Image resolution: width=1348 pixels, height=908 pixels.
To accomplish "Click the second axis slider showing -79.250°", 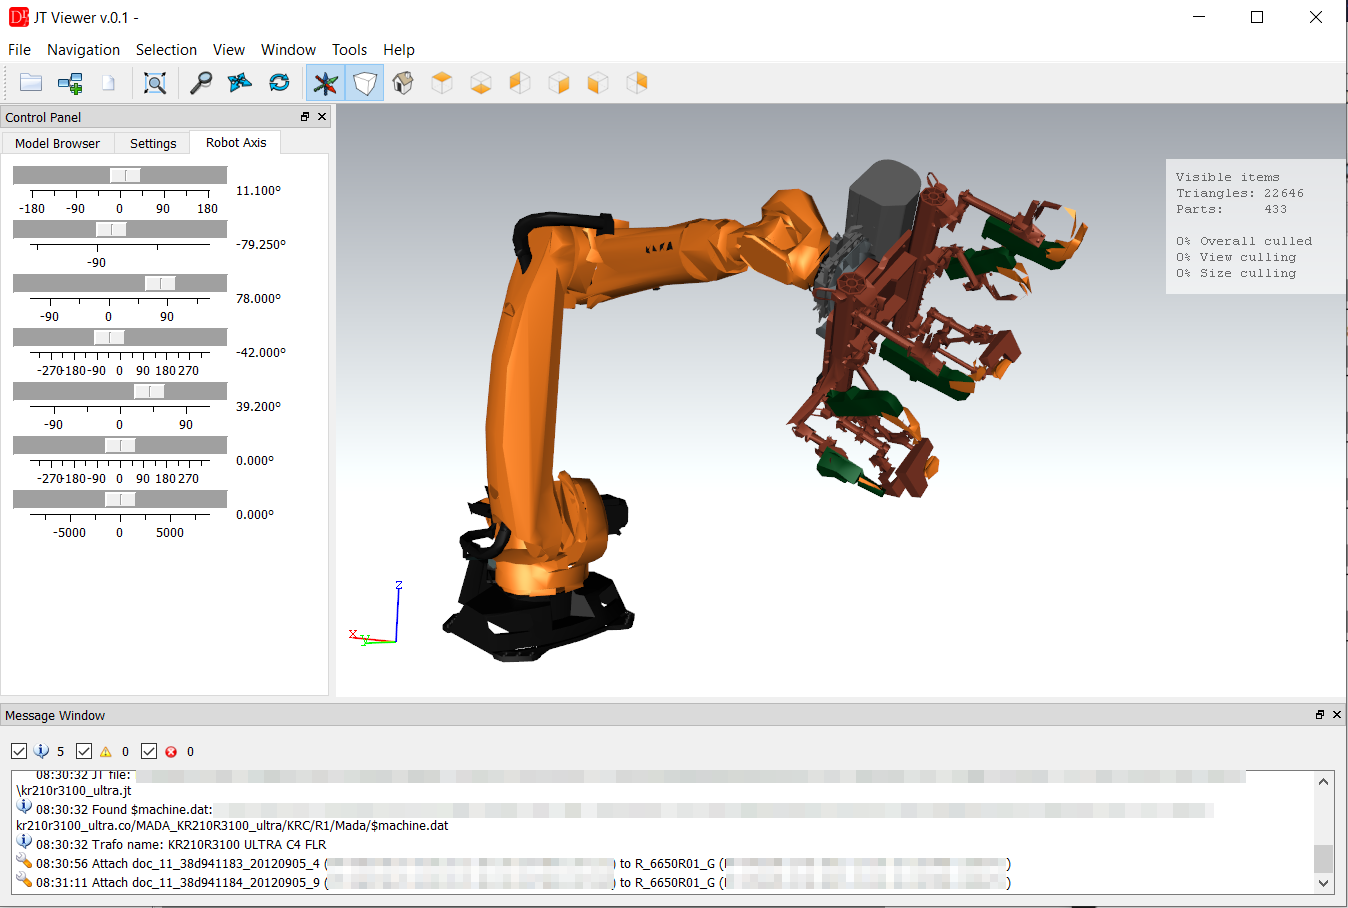I will pos(120,229).
